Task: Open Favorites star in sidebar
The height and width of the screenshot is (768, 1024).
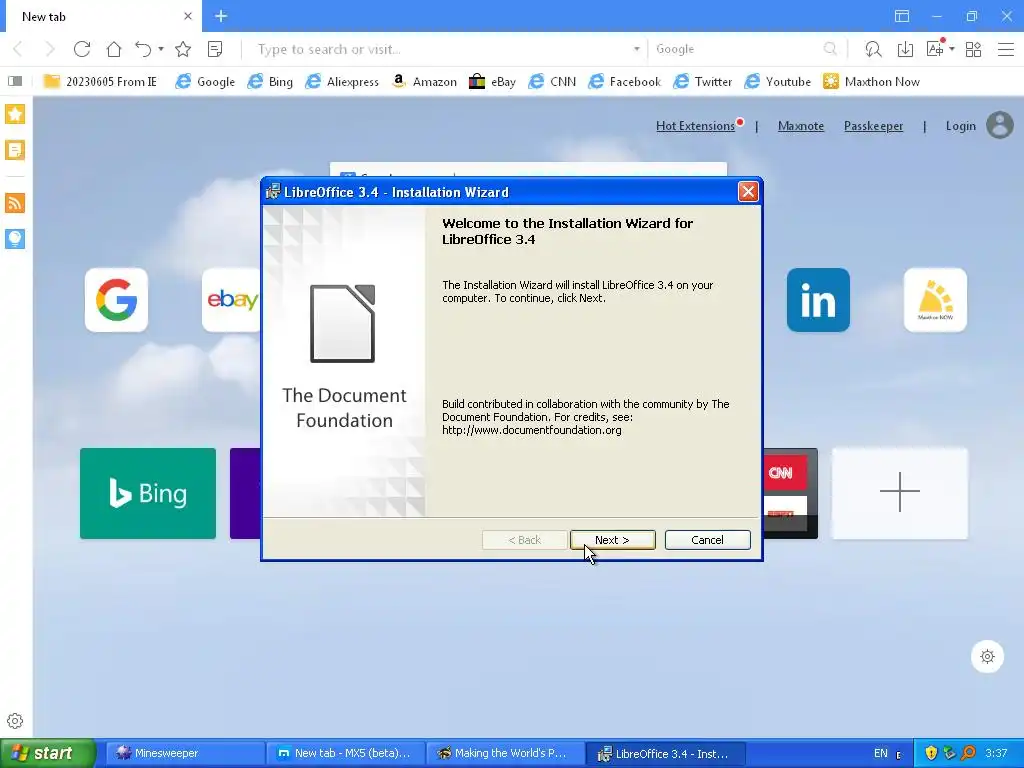Action: [x=15, y=114]
